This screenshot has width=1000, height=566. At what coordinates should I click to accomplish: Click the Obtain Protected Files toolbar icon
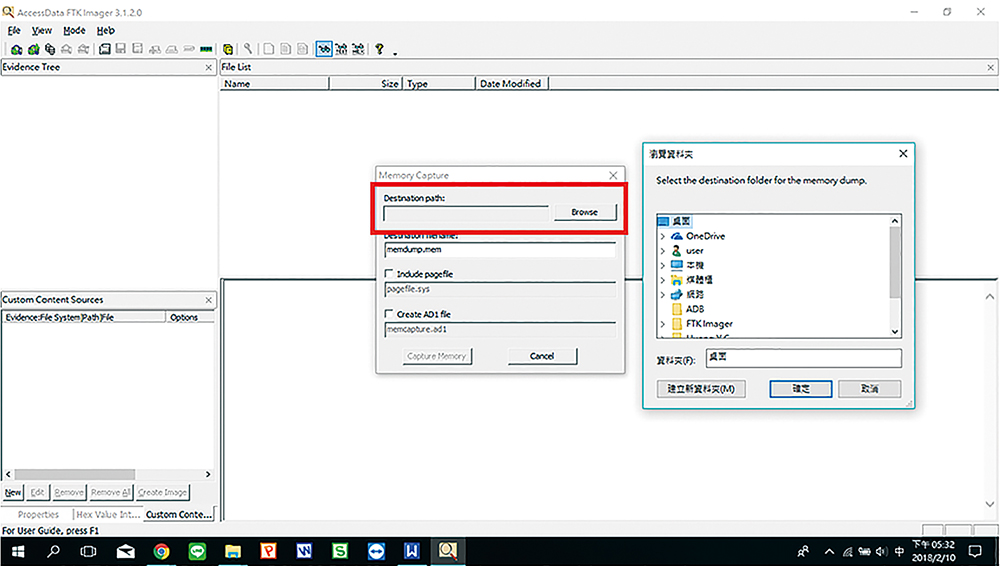tap(228, 49)
